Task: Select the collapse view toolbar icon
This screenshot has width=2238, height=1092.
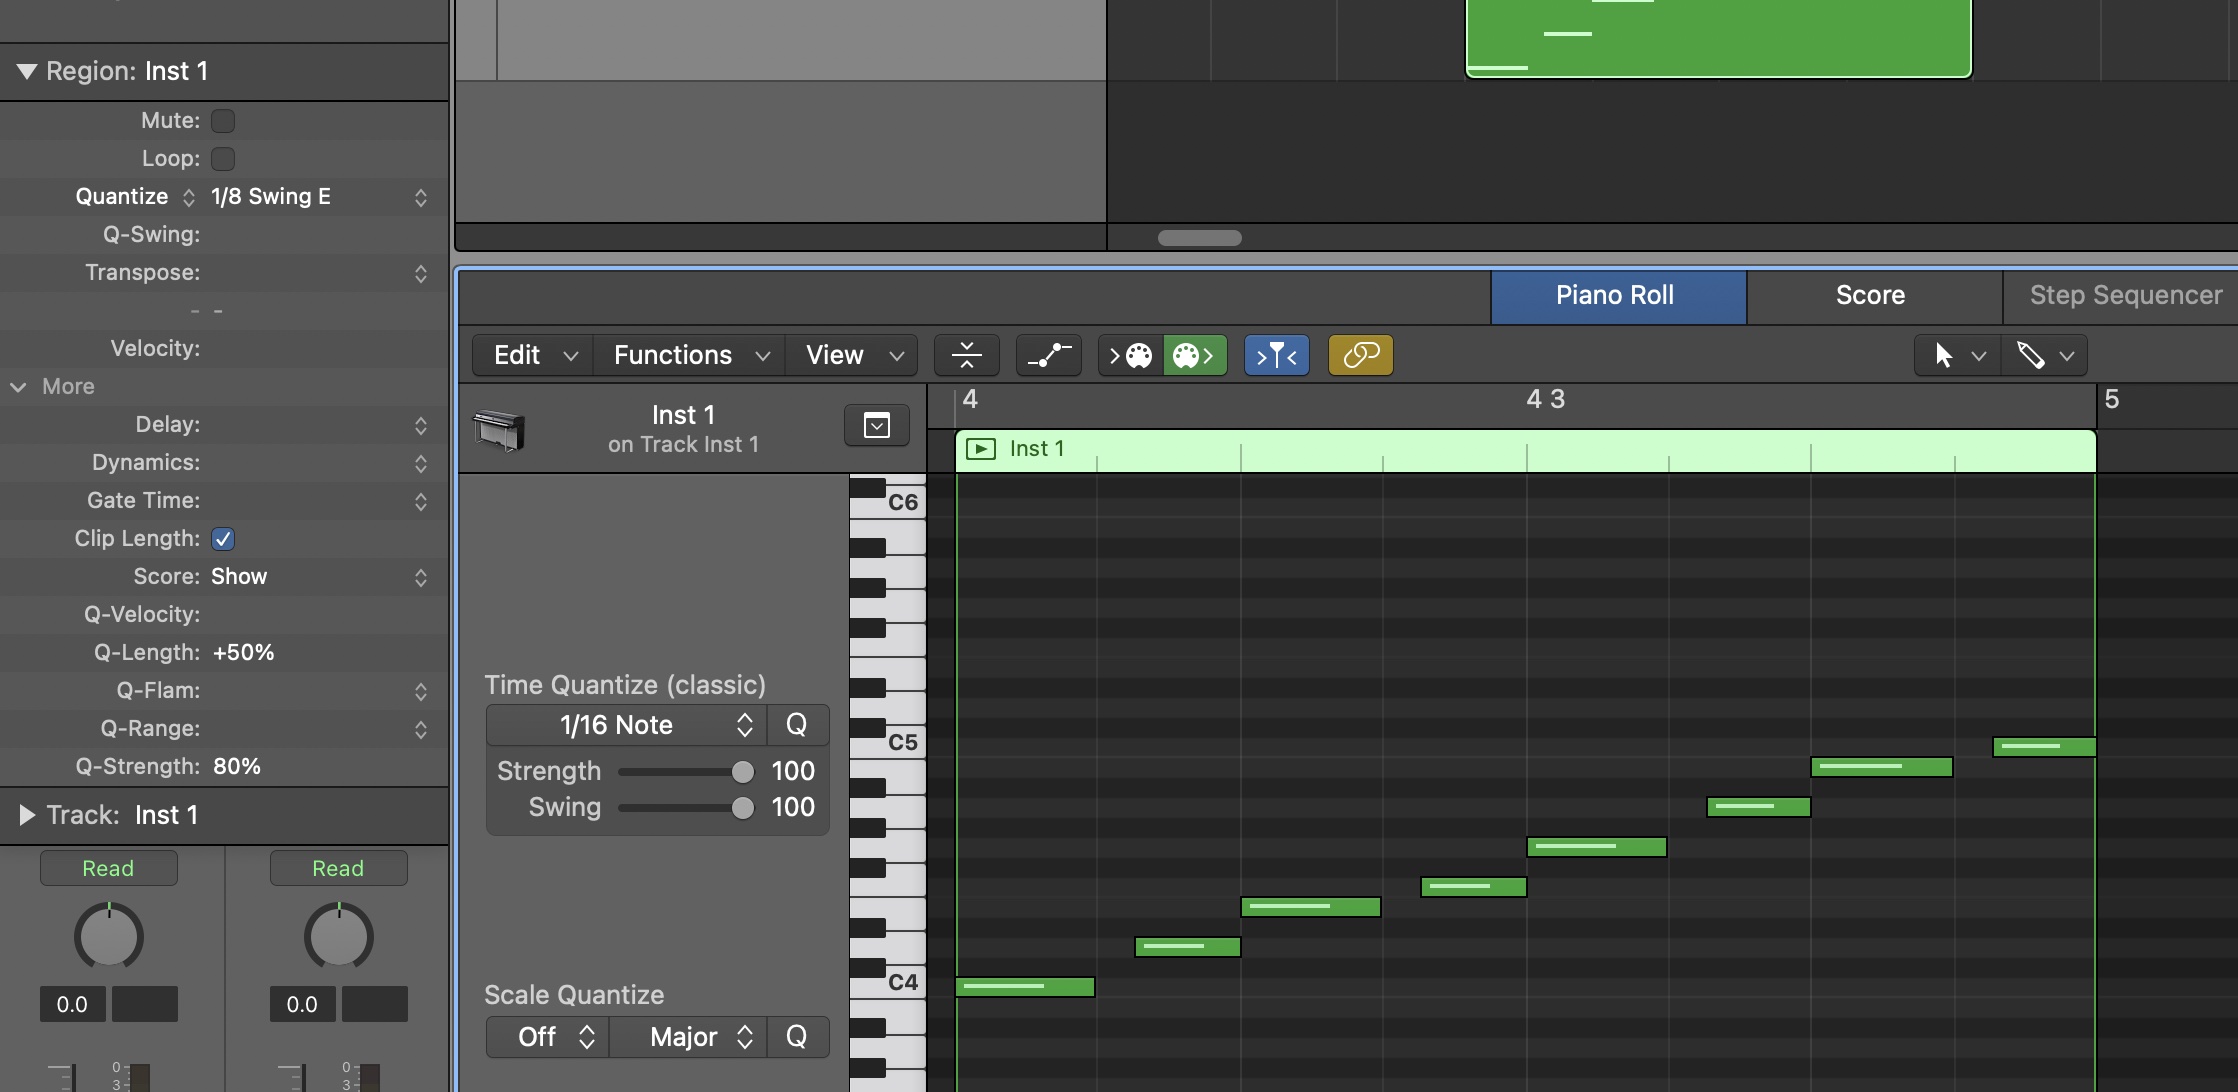Action: 966,355
